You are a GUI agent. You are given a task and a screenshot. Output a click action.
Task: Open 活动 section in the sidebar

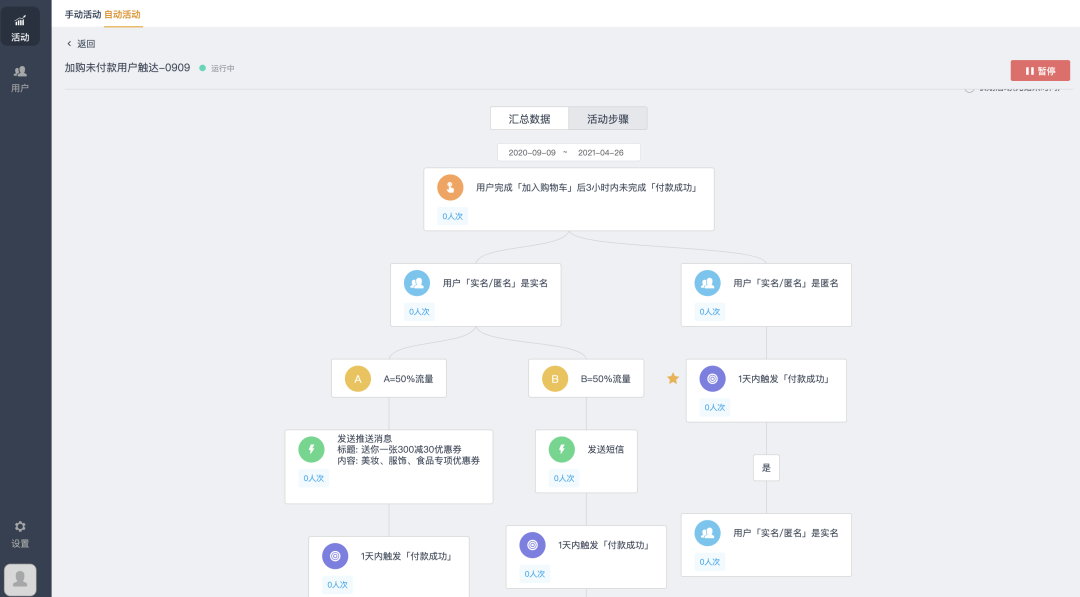point(20,27)
